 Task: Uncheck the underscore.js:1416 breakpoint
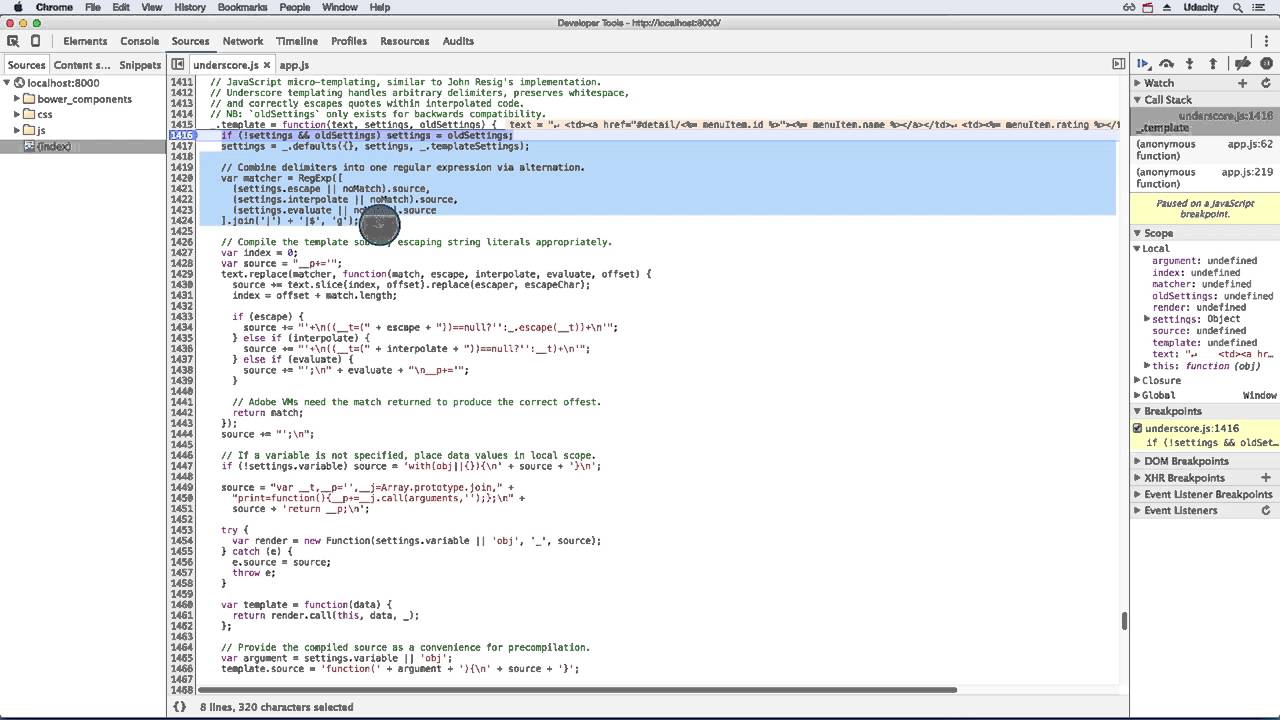1138,428
